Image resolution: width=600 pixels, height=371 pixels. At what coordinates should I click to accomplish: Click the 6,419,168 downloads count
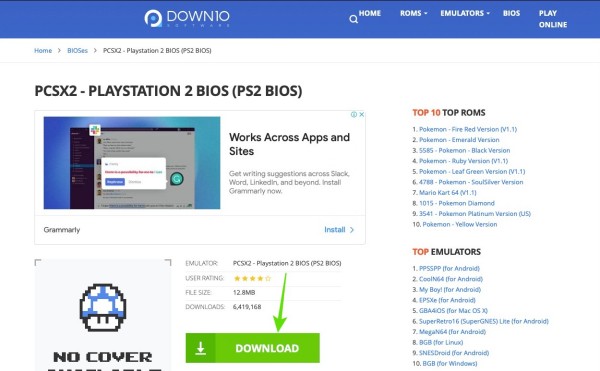pyautogui.click(x=247, y=307)
